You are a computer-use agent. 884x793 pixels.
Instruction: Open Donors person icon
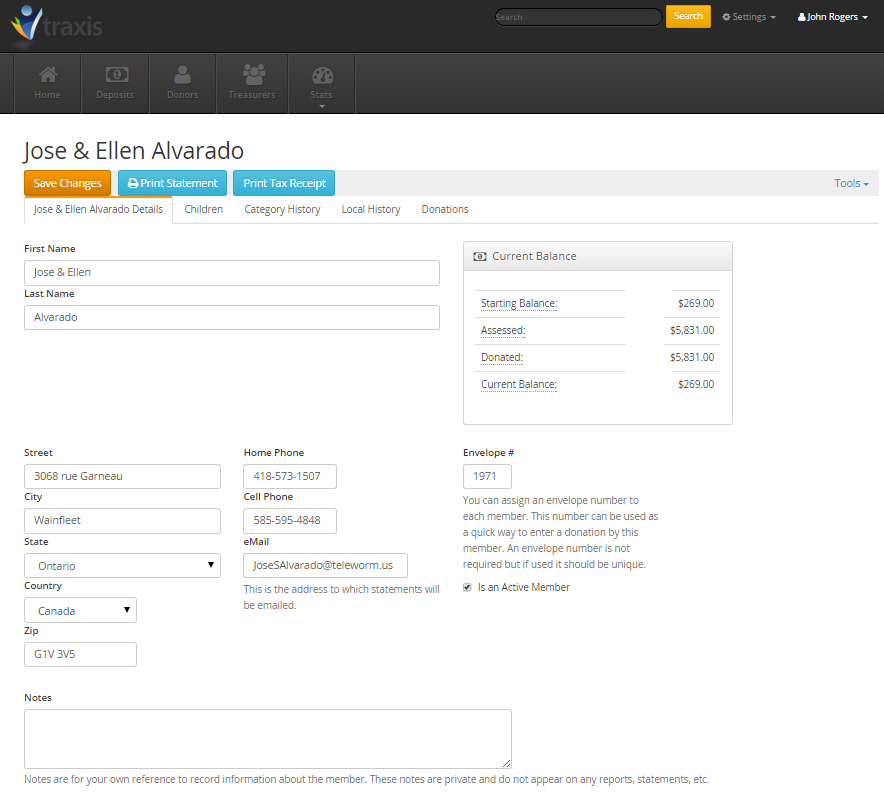pyautogui.click(x=183, y=74)
